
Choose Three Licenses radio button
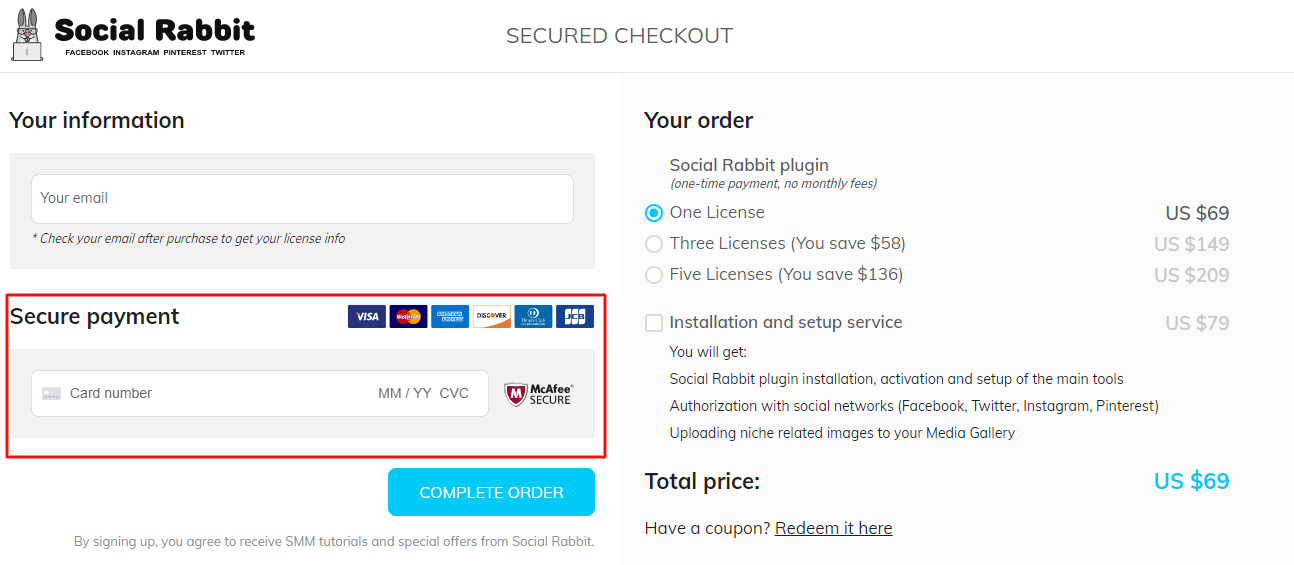tap(654, 244)
